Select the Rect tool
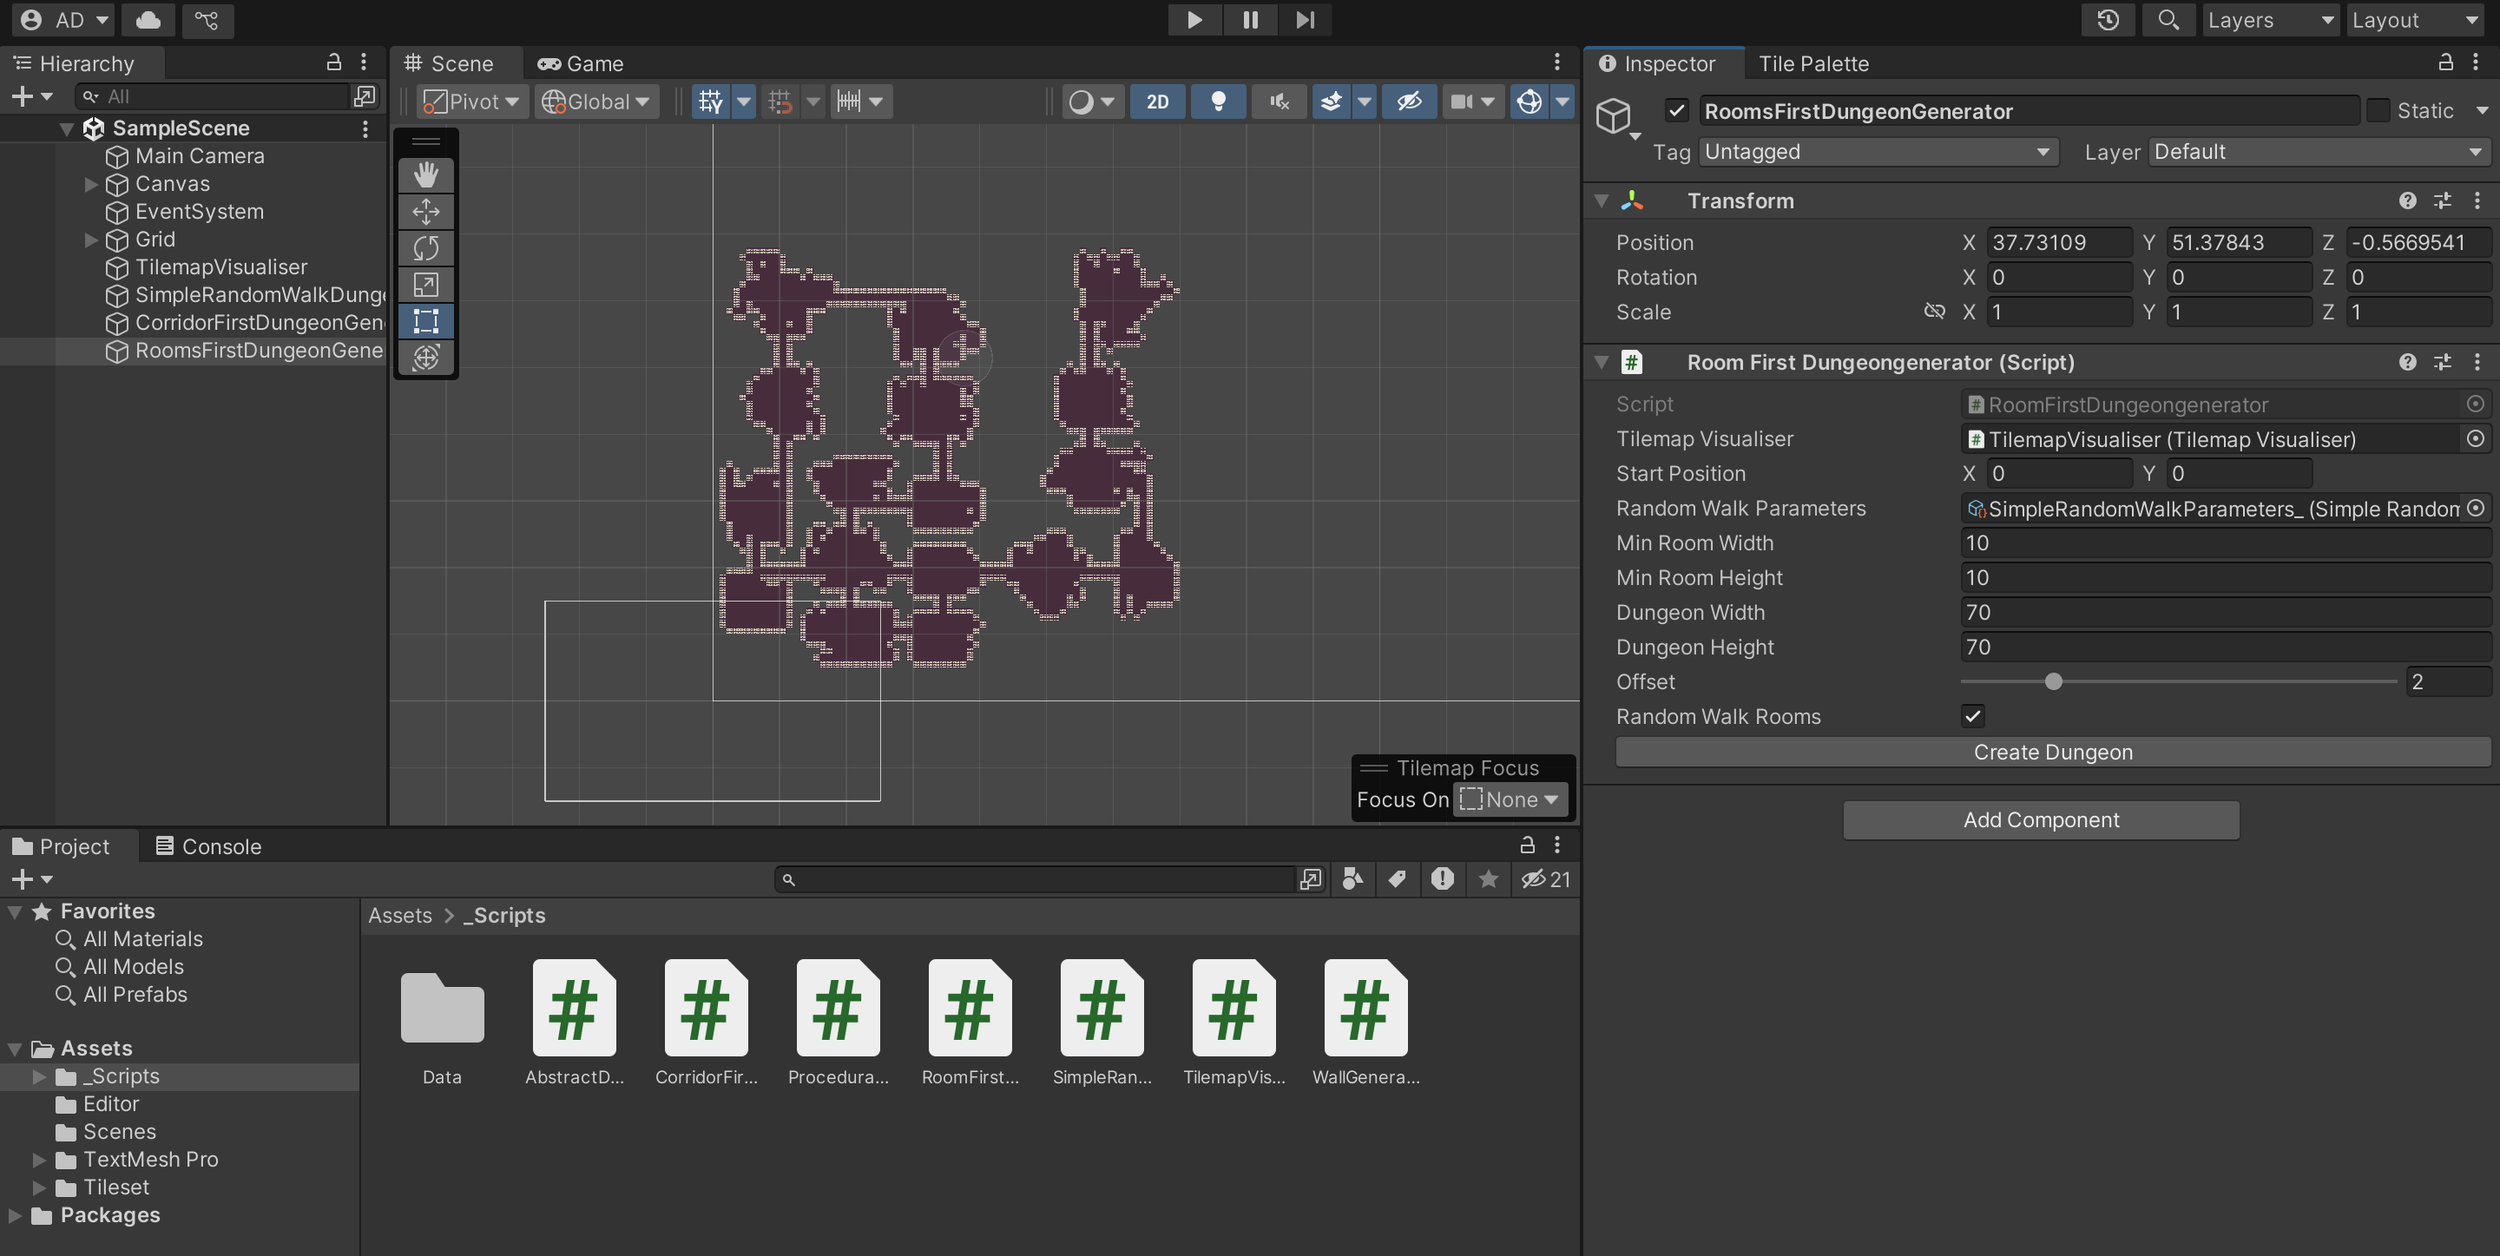2500x1256 pixels. [426, 321]
